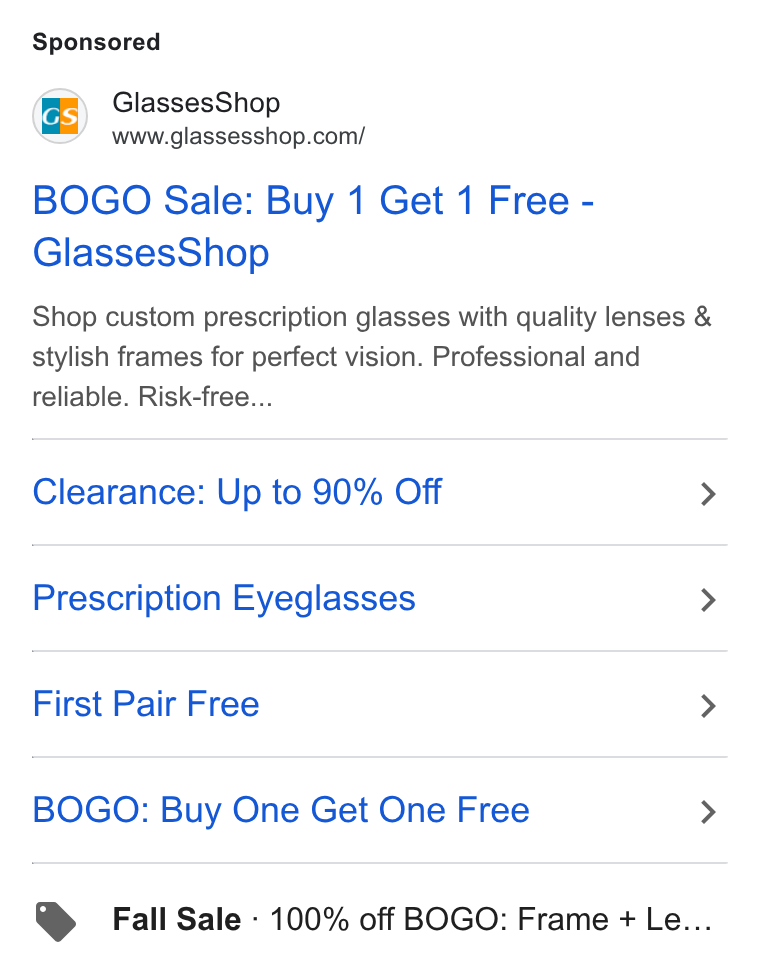This screenshot has height=980, width=760.
Task: Click the arrow beside First Pair Free
Action: [x=708, y=706]
